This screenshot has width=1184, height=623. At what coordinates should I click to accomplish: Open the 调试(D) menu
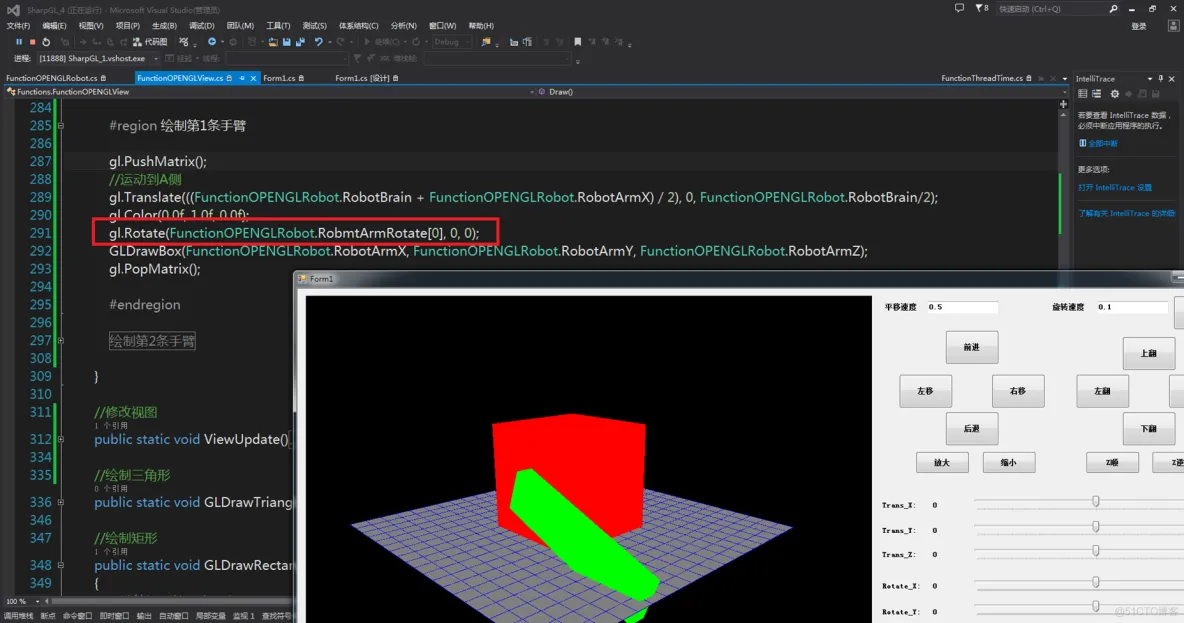202,26
